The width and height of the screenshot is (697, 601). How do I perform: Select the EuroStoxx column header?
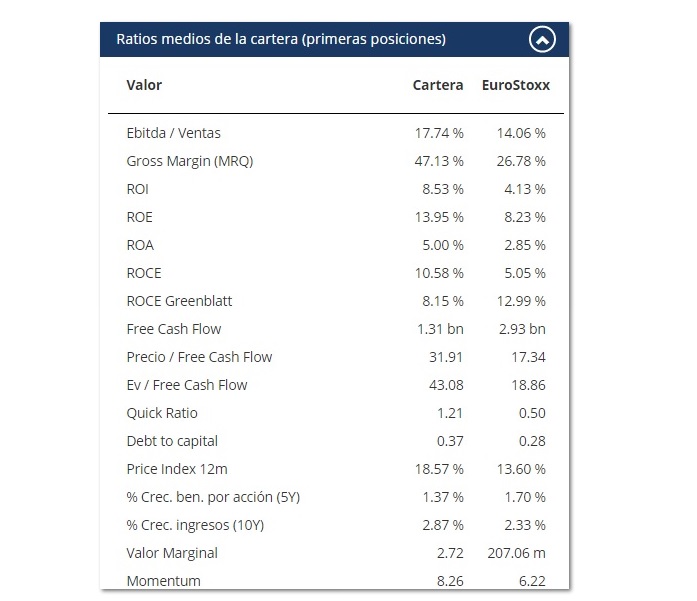(516, 85)
